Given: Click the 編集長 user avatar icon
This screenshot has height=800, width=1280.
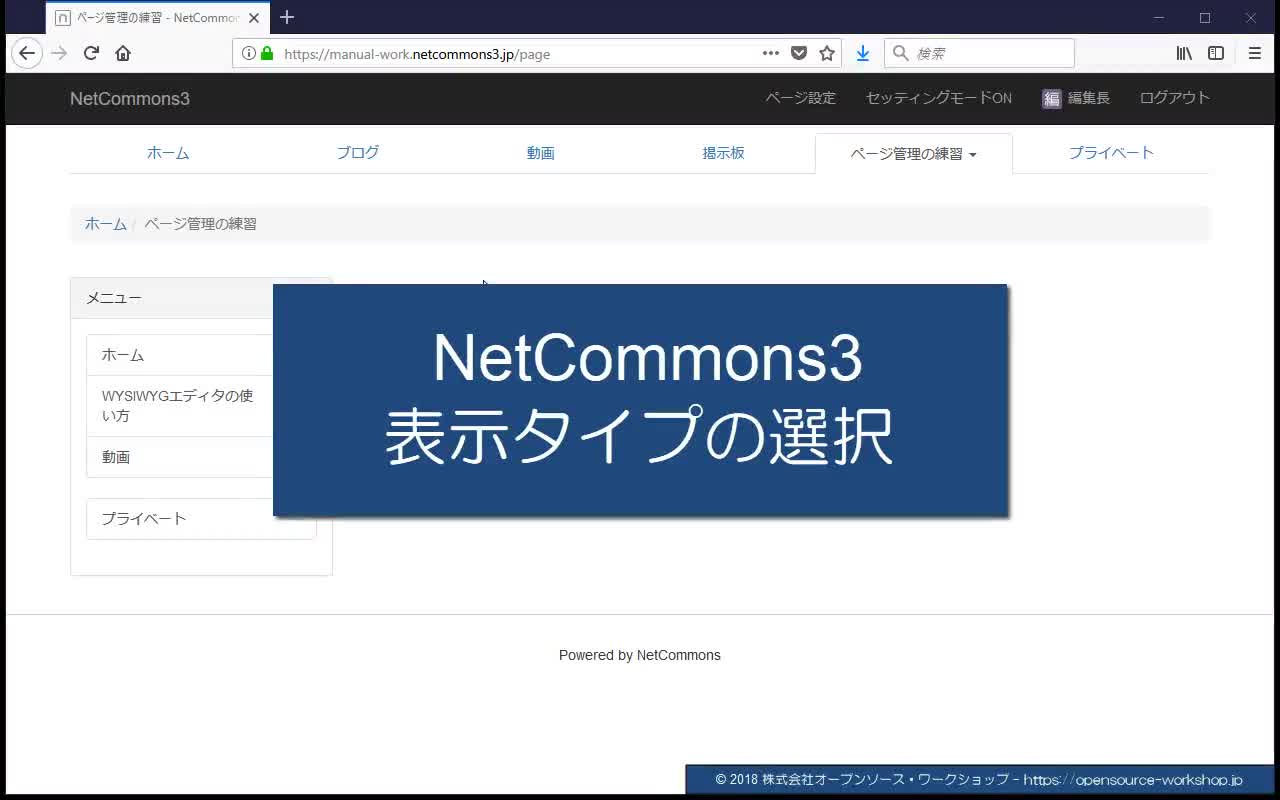Looking at the screenshot, I should tap(1051, 98).
